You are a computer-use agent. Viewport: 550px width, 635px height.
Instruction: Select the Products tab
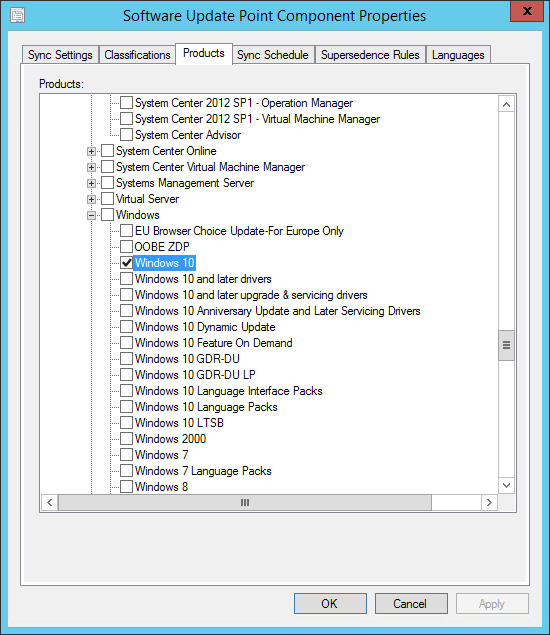(x=204, y=53)
